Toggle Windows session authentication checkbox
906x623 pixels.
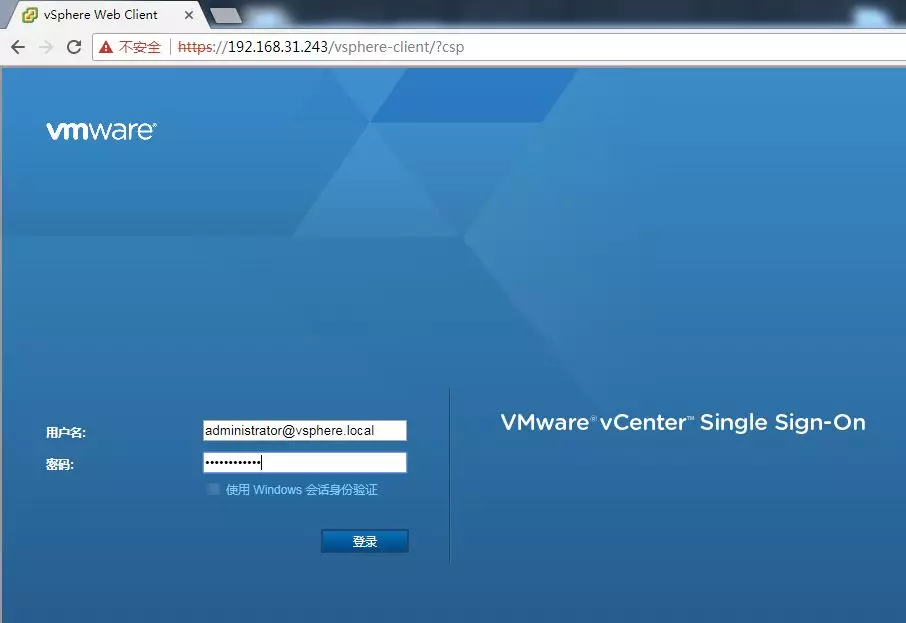click(213, 490)
